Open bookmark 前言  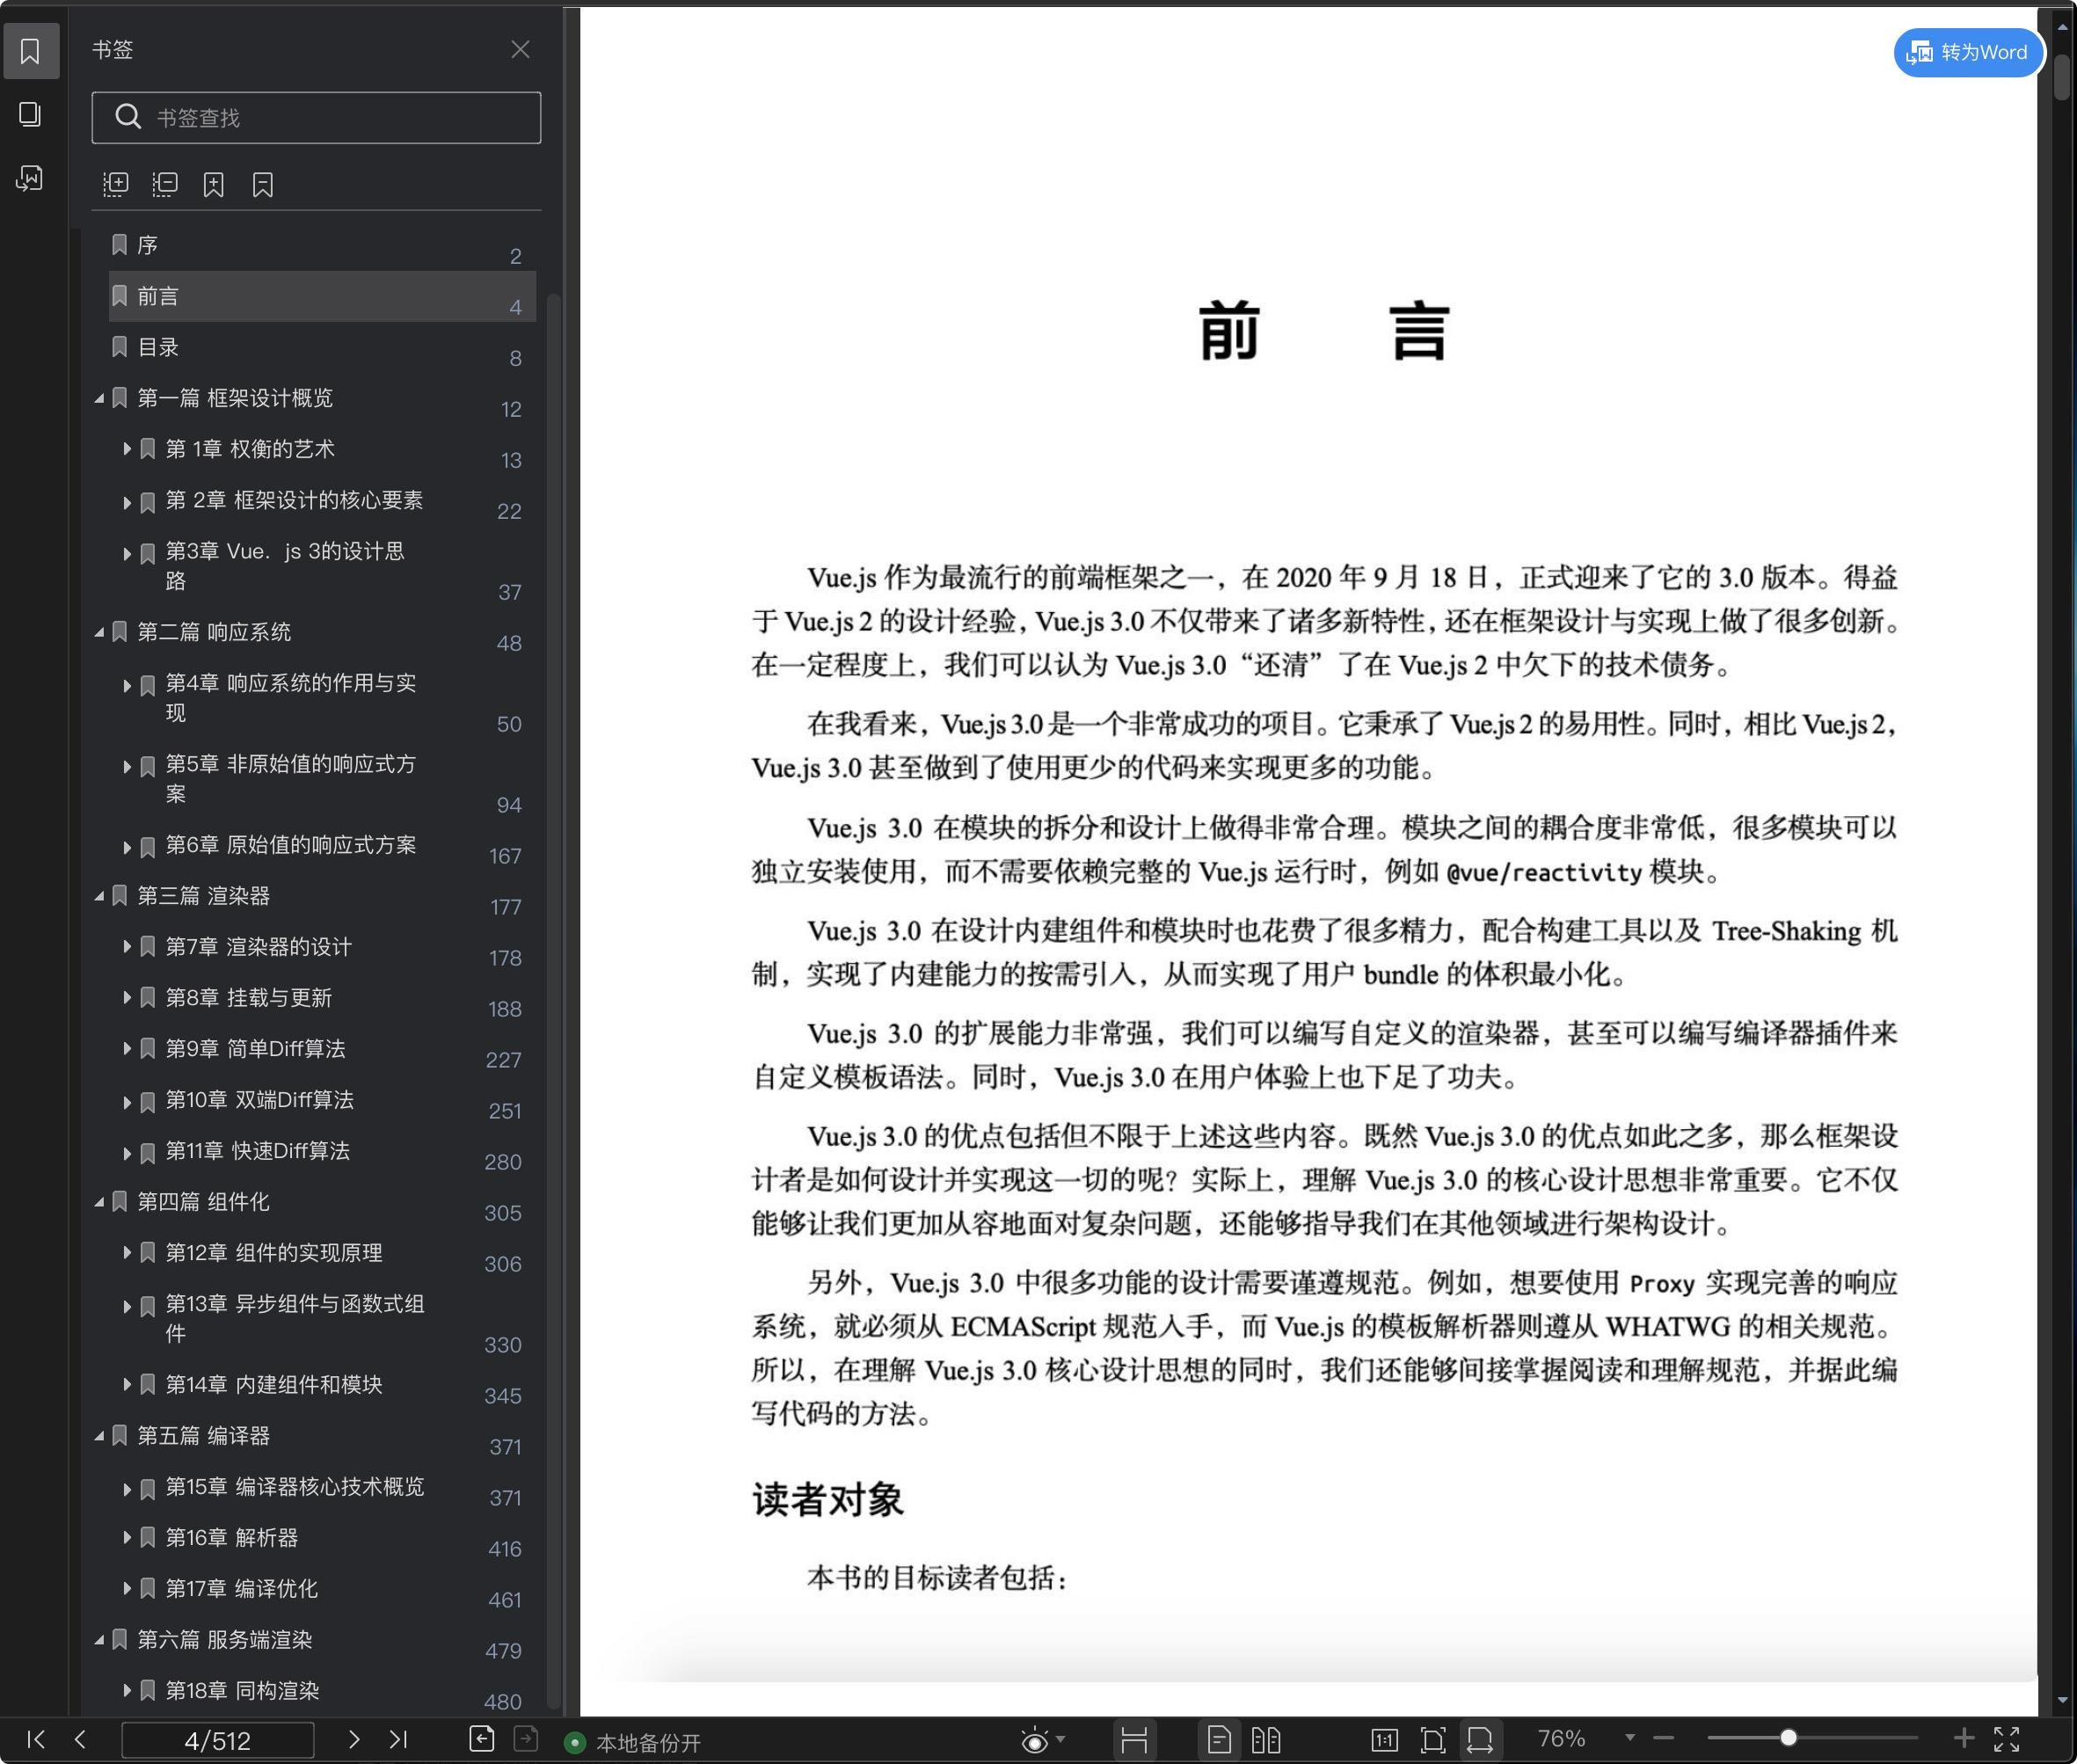coord(322,296)
